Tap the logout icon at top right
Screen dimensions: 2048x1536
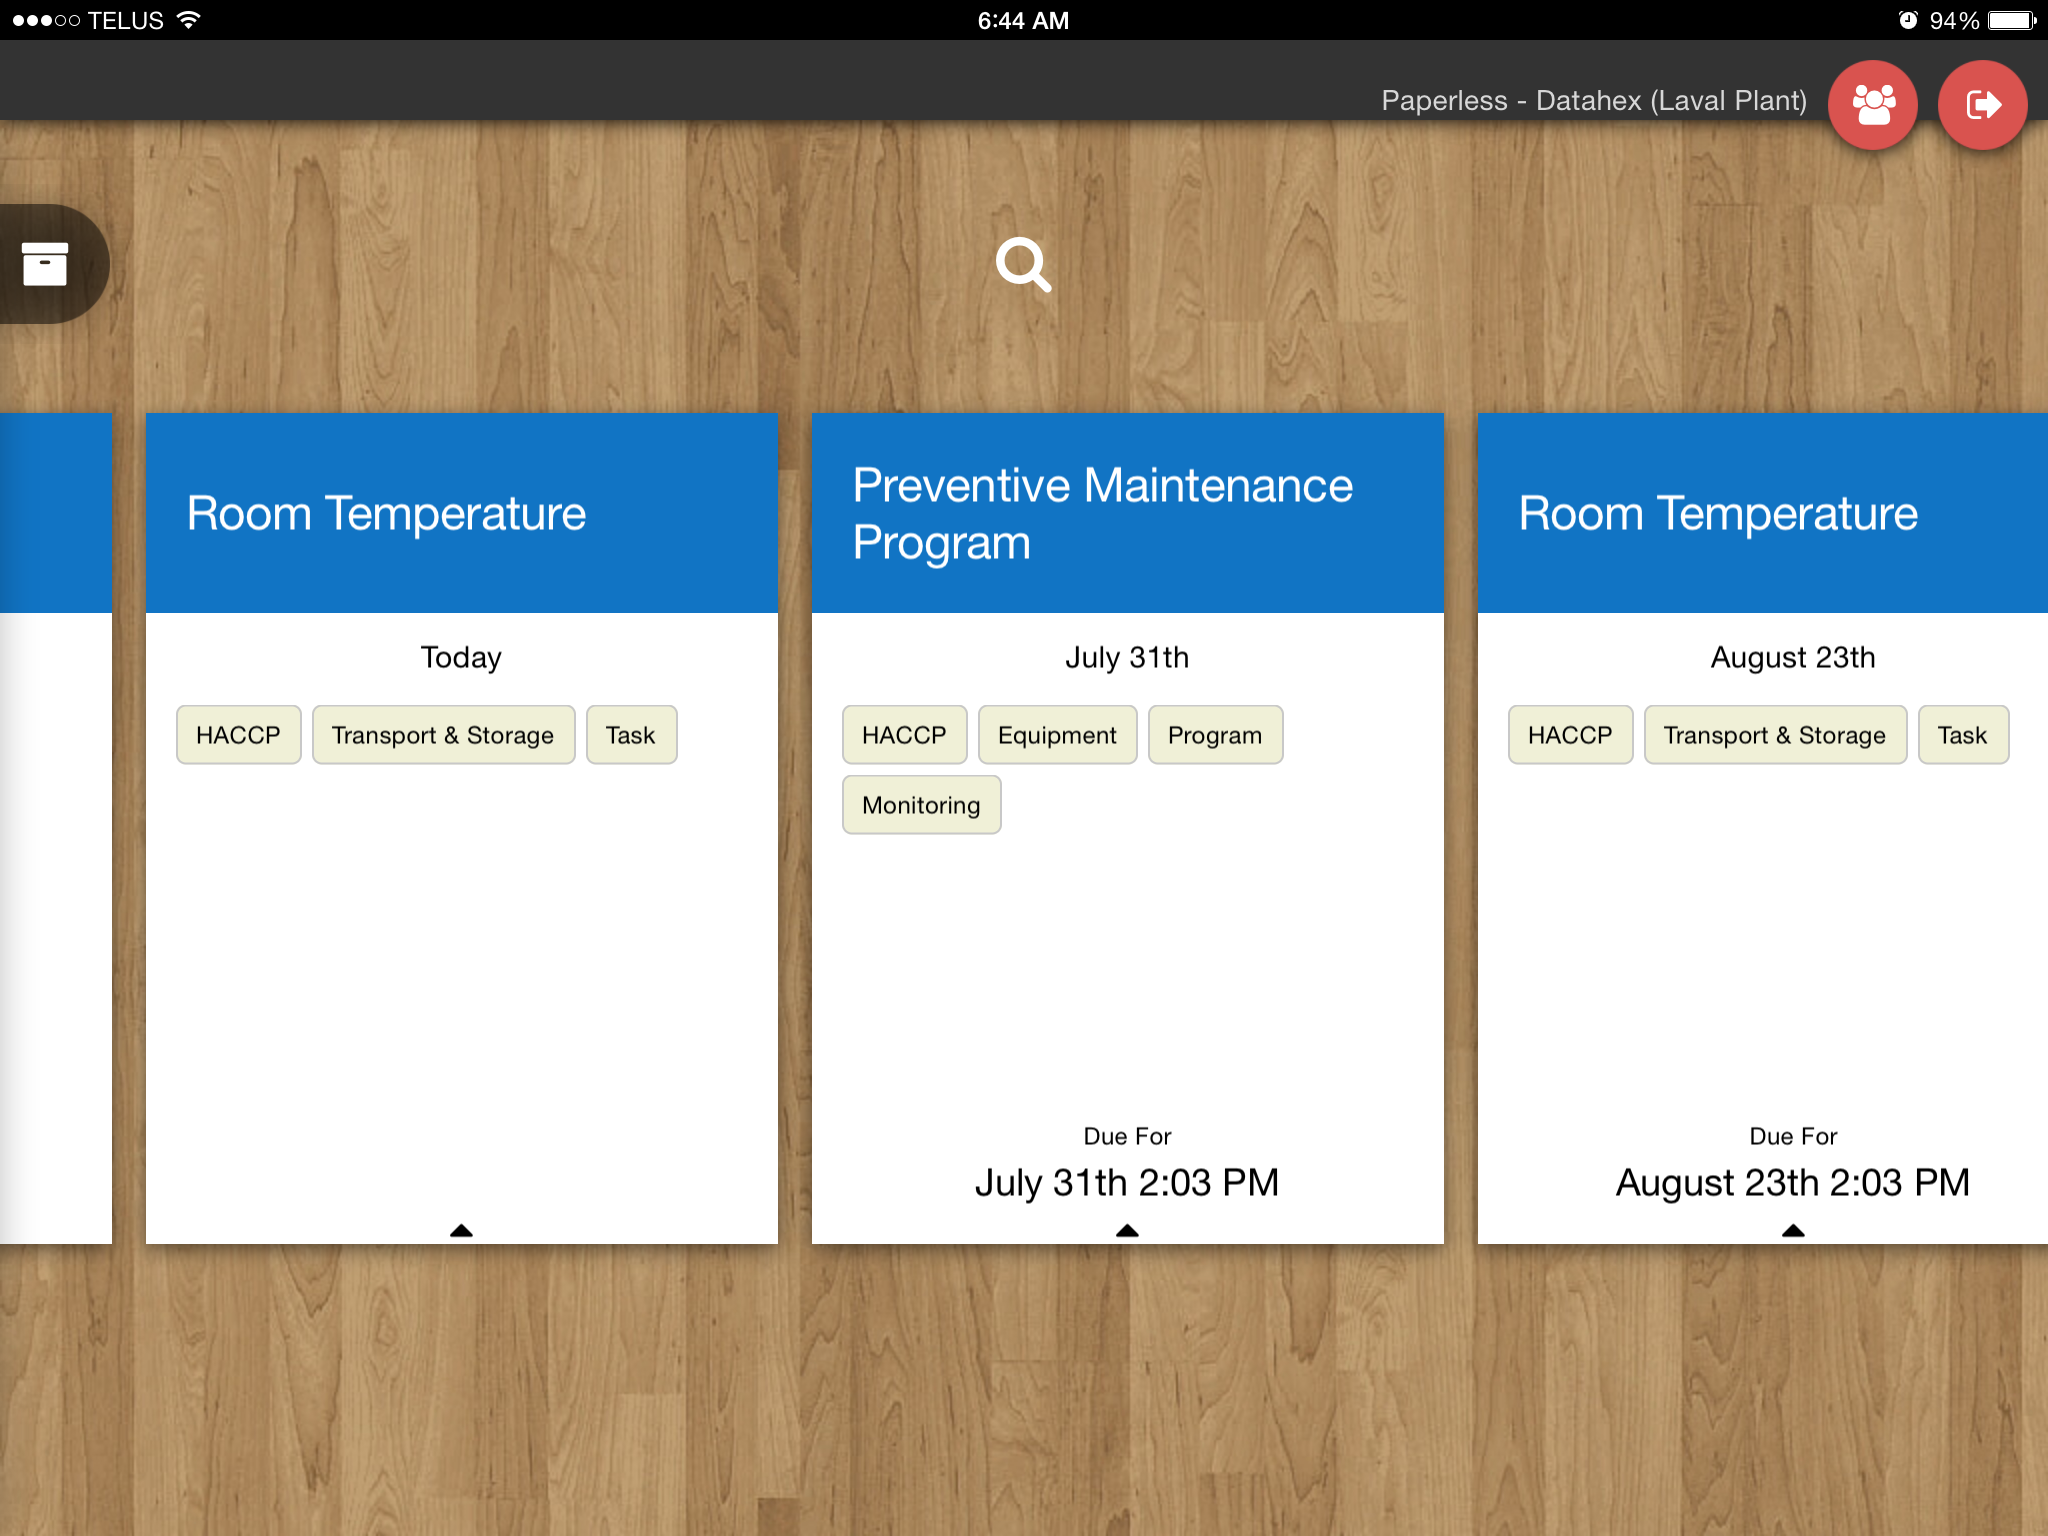click(x=1983, y=104)
